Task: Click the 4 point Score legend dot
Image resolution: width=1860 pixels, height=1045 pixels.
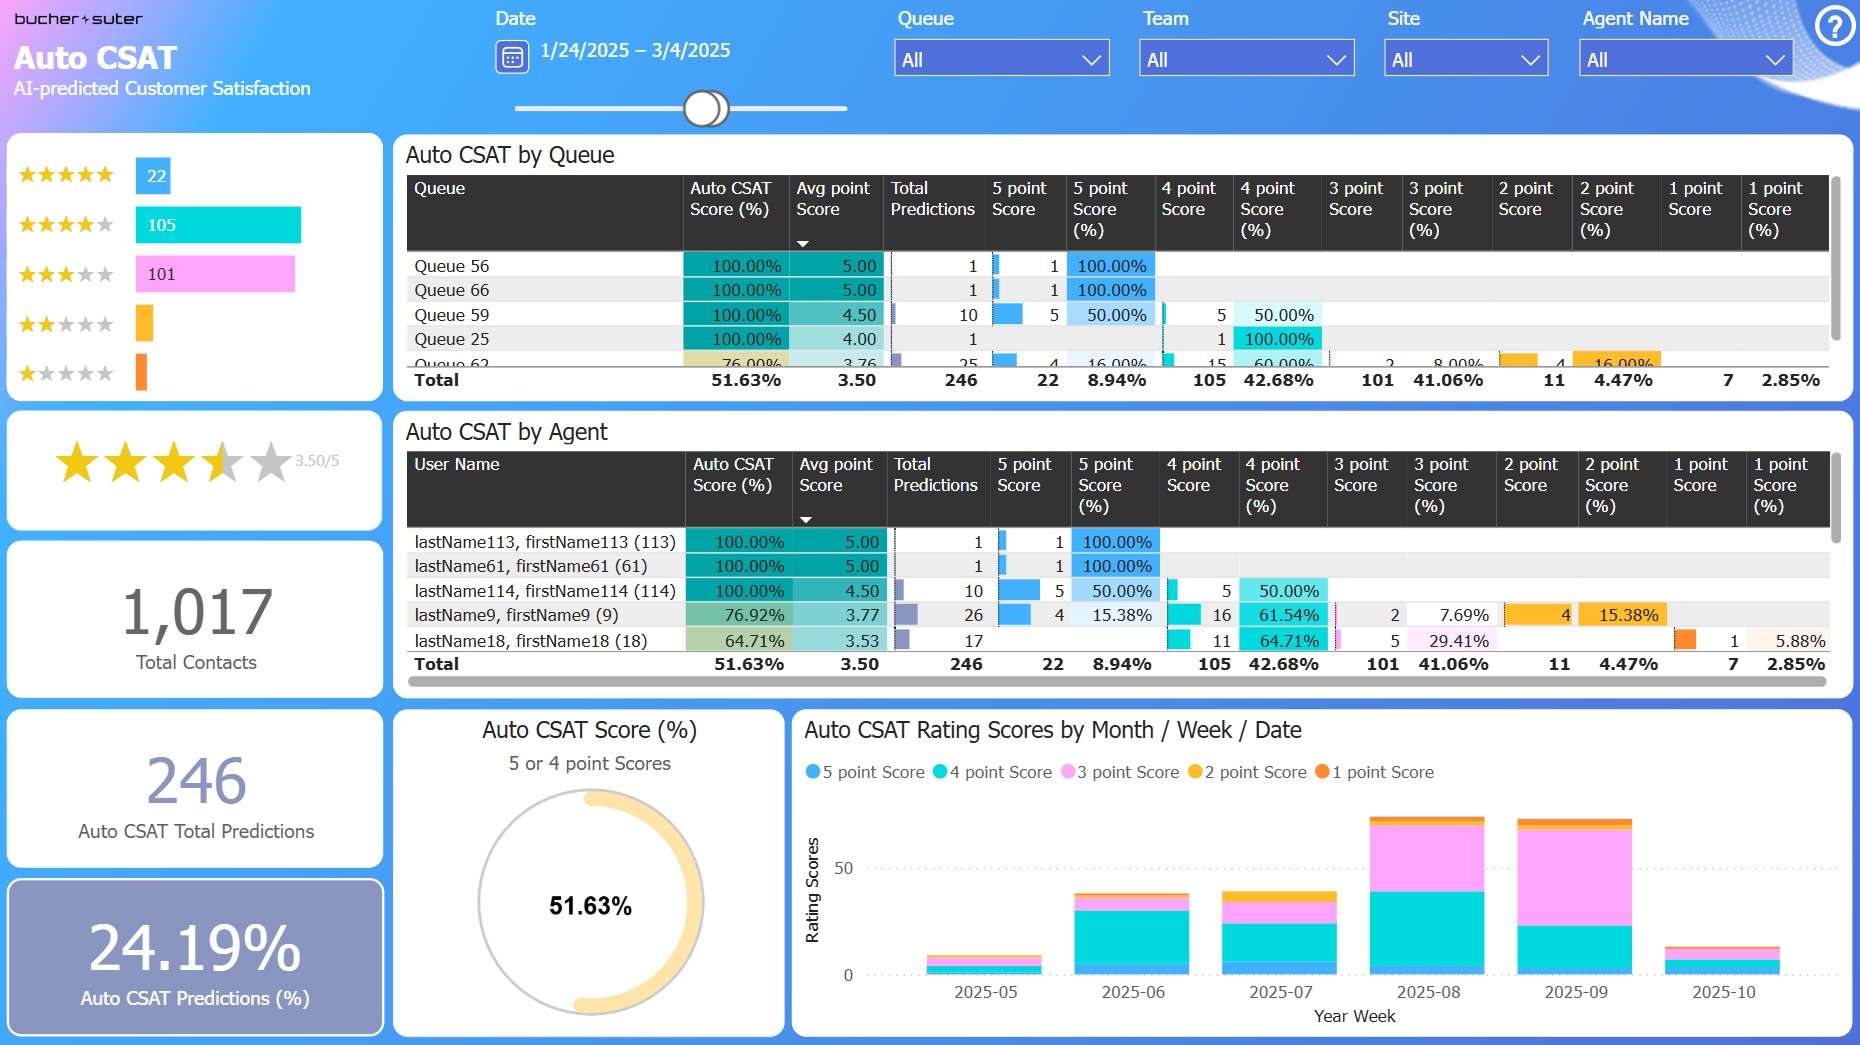Action: (940, 772)
